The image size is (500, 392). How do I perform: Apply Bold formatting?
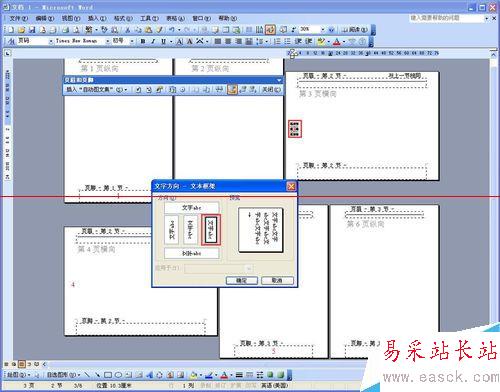tap(143, 41)
